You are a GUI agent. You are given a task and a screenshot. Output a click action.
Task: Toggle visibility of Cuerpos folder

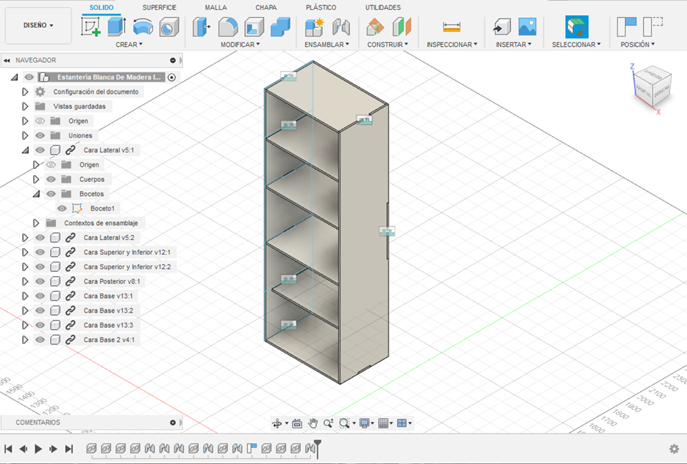[51, 179]
